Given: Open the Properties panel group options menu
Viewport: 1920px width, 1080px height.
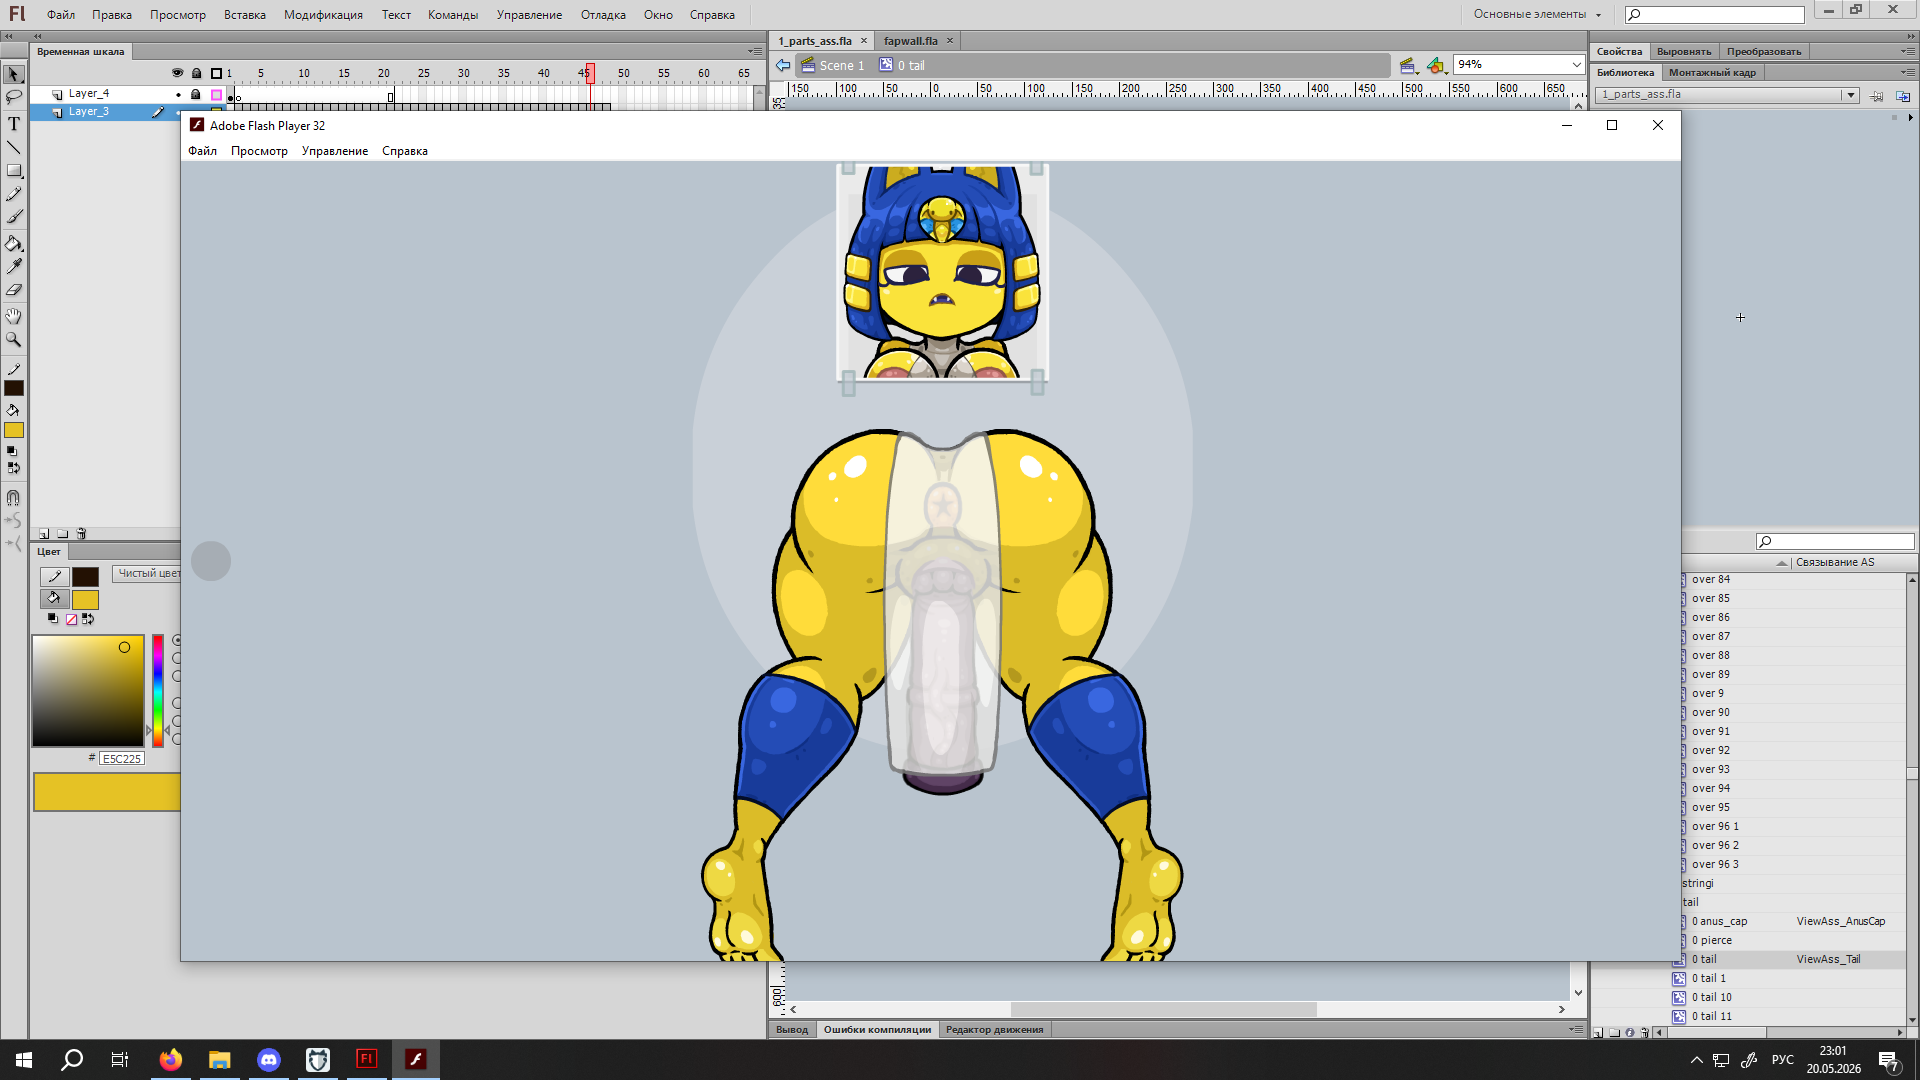Looking at the screenshot, I should point(1908,51).
